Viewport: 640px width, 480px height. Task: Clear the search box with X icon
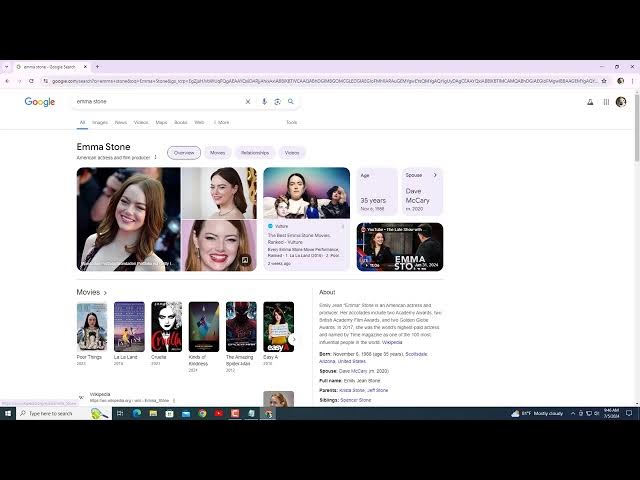[x=248, y=101]
